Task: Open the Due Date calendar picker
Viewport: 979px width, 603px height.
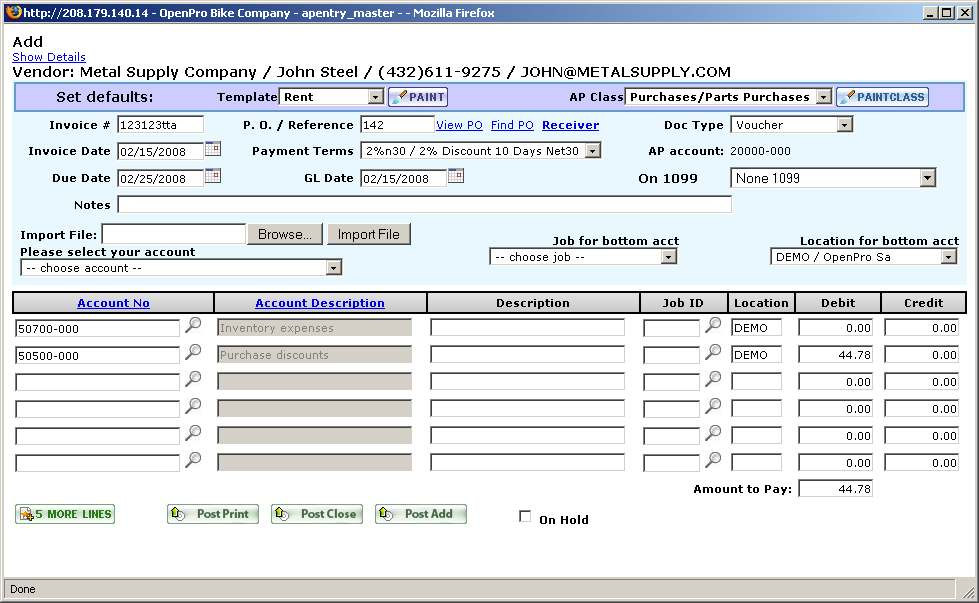Action: (x=212, y=176)
